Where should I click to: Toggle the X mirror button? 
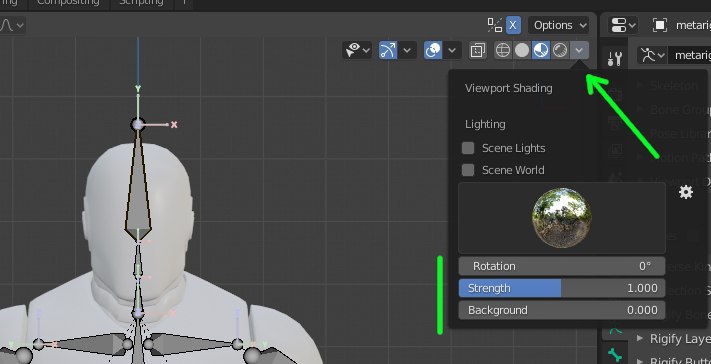513,25
